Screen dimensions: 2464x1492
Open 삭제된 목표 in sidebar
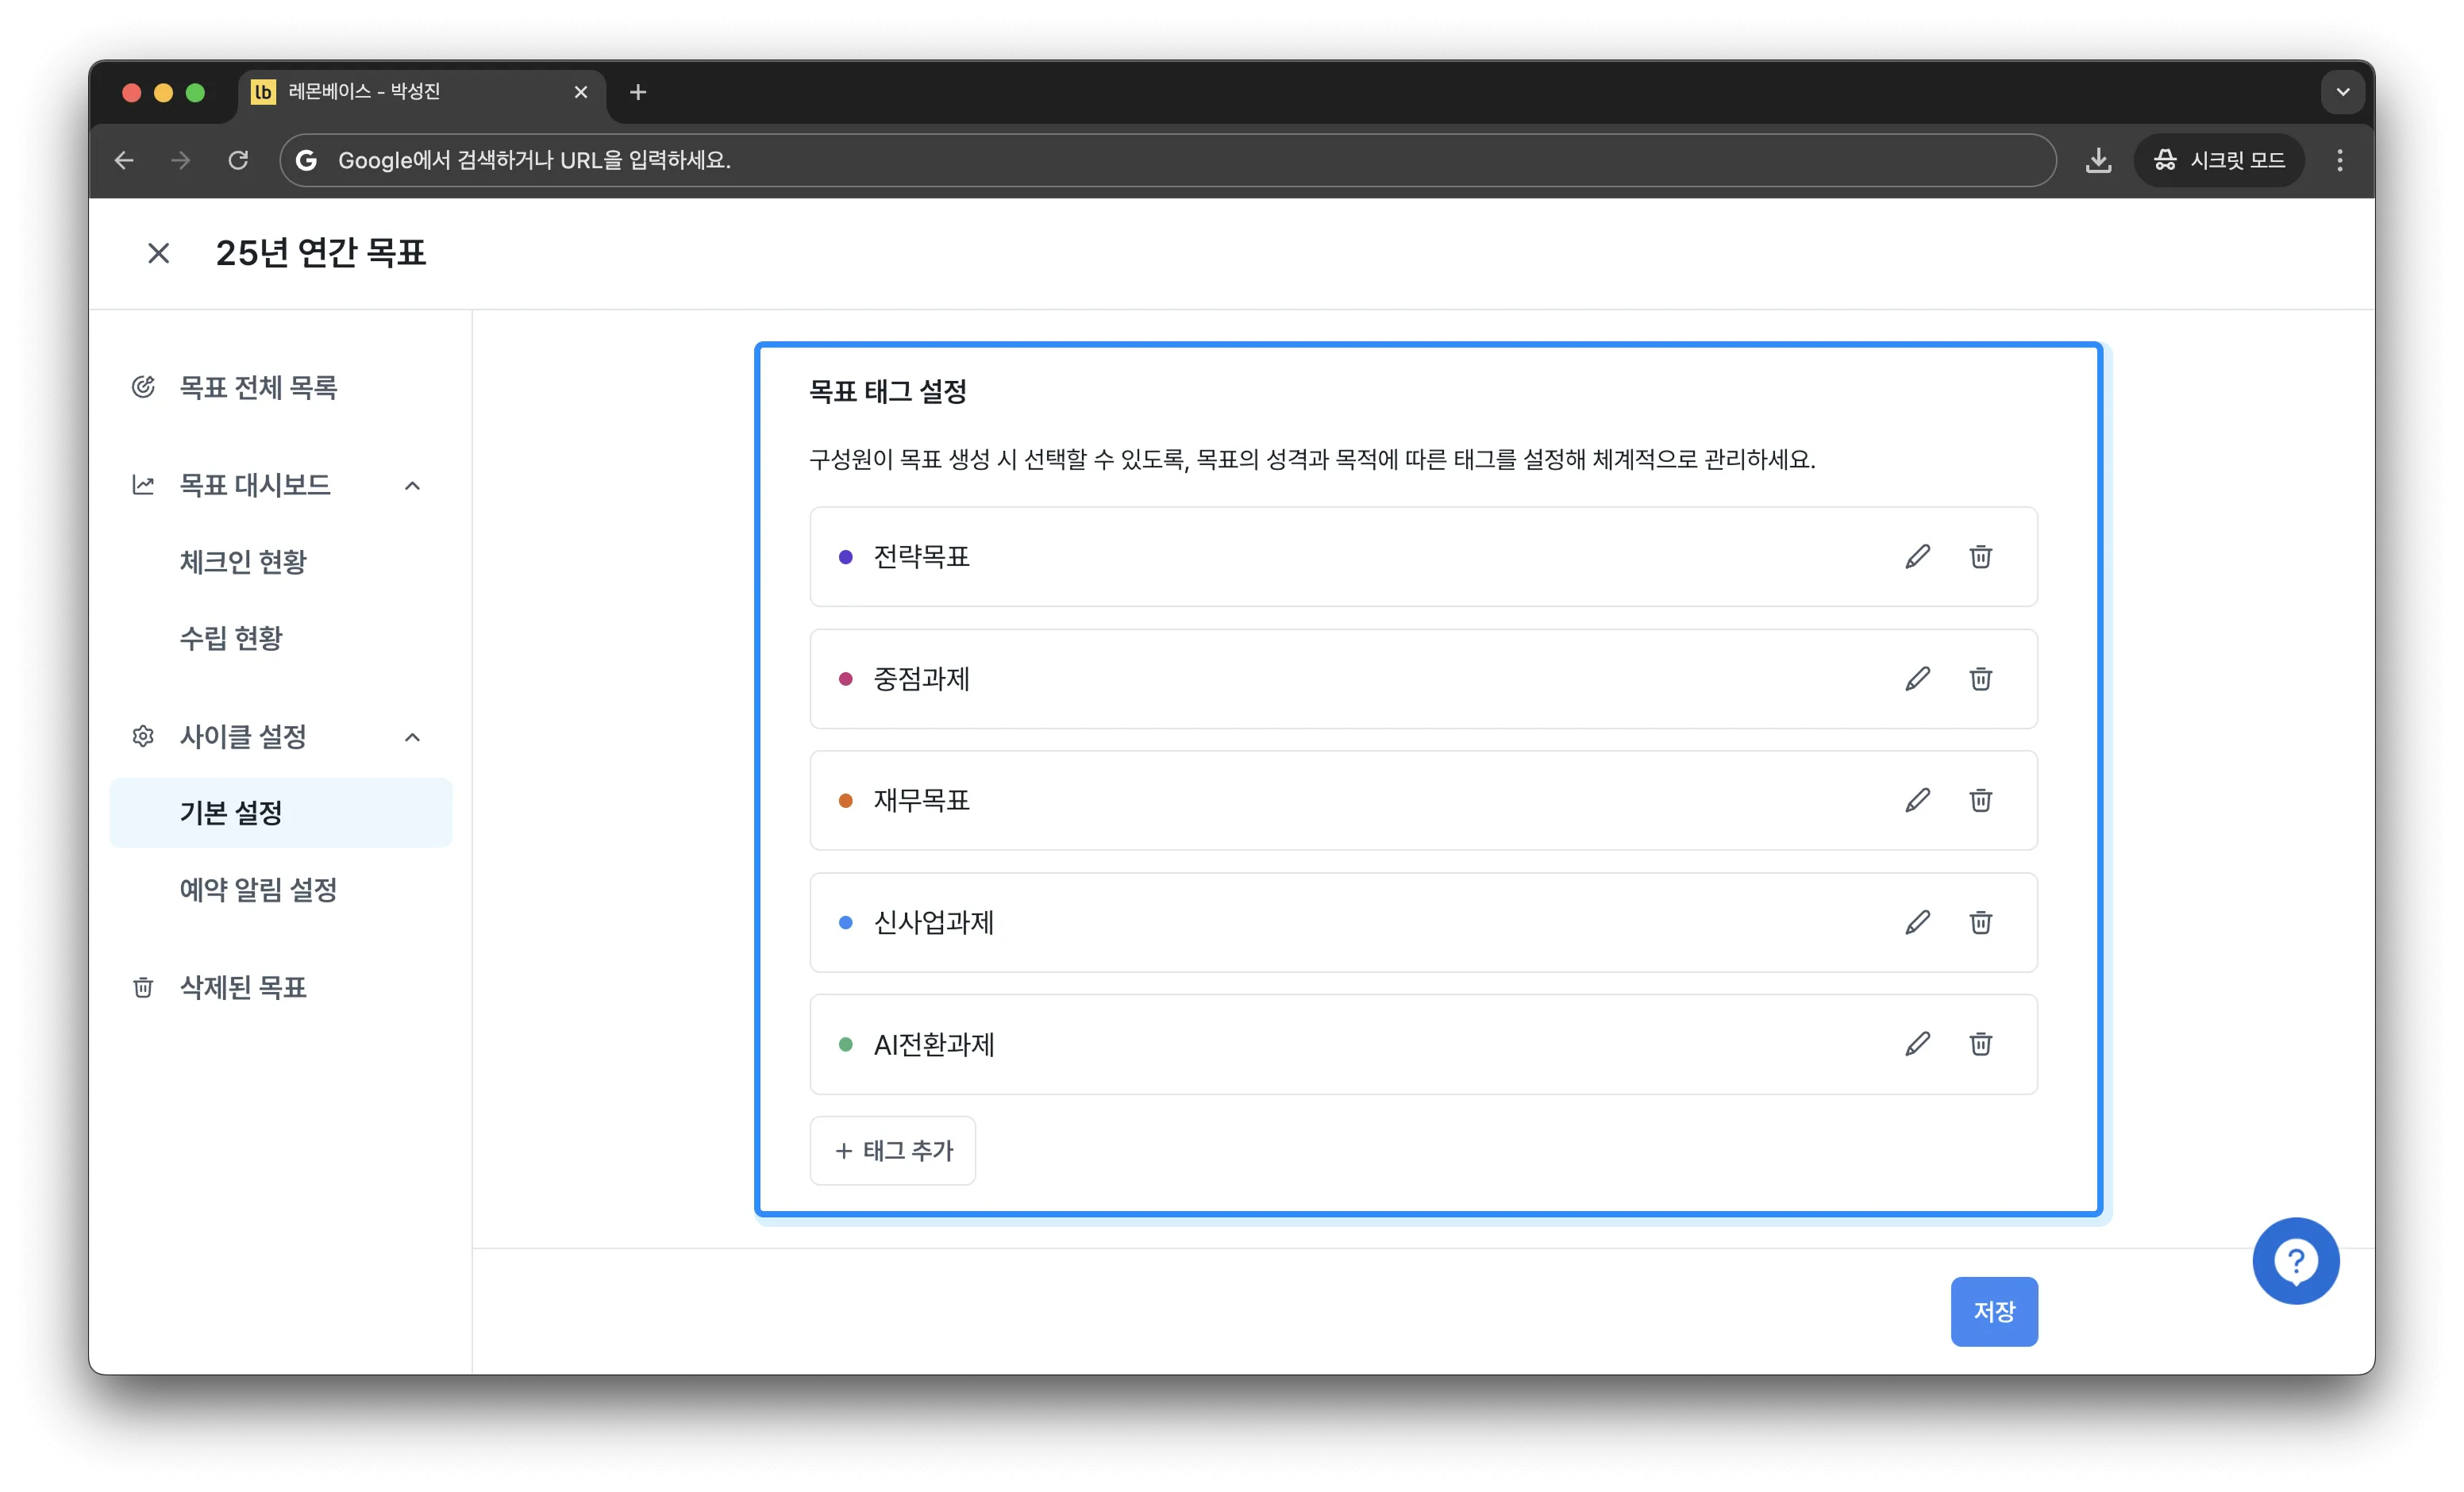point(243,988)
